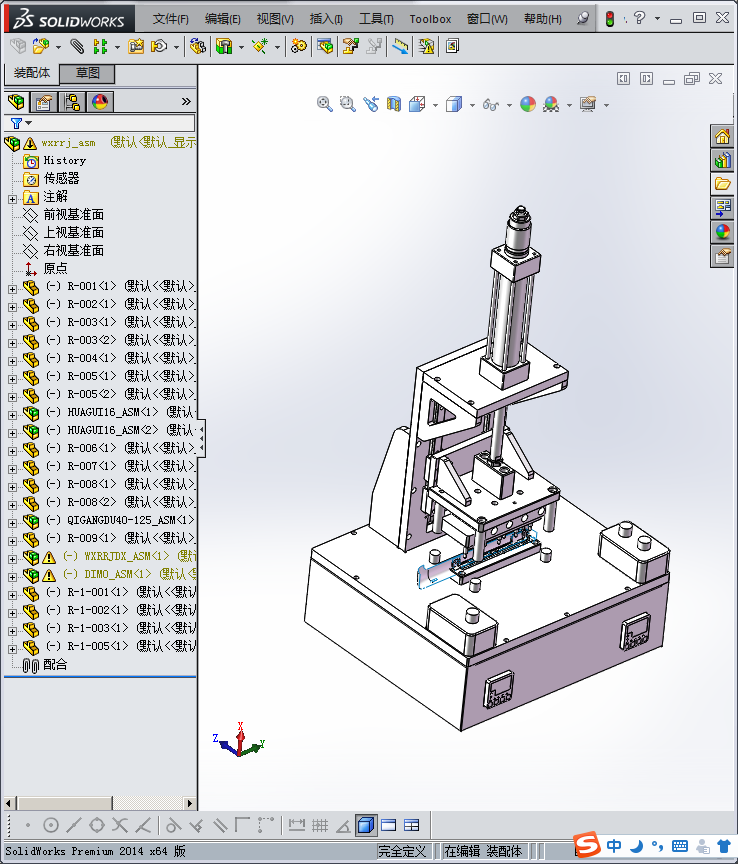This screenshot has width=738, height=864.
Task: Click the Sogou S input method logo
Action: [587, 845]
